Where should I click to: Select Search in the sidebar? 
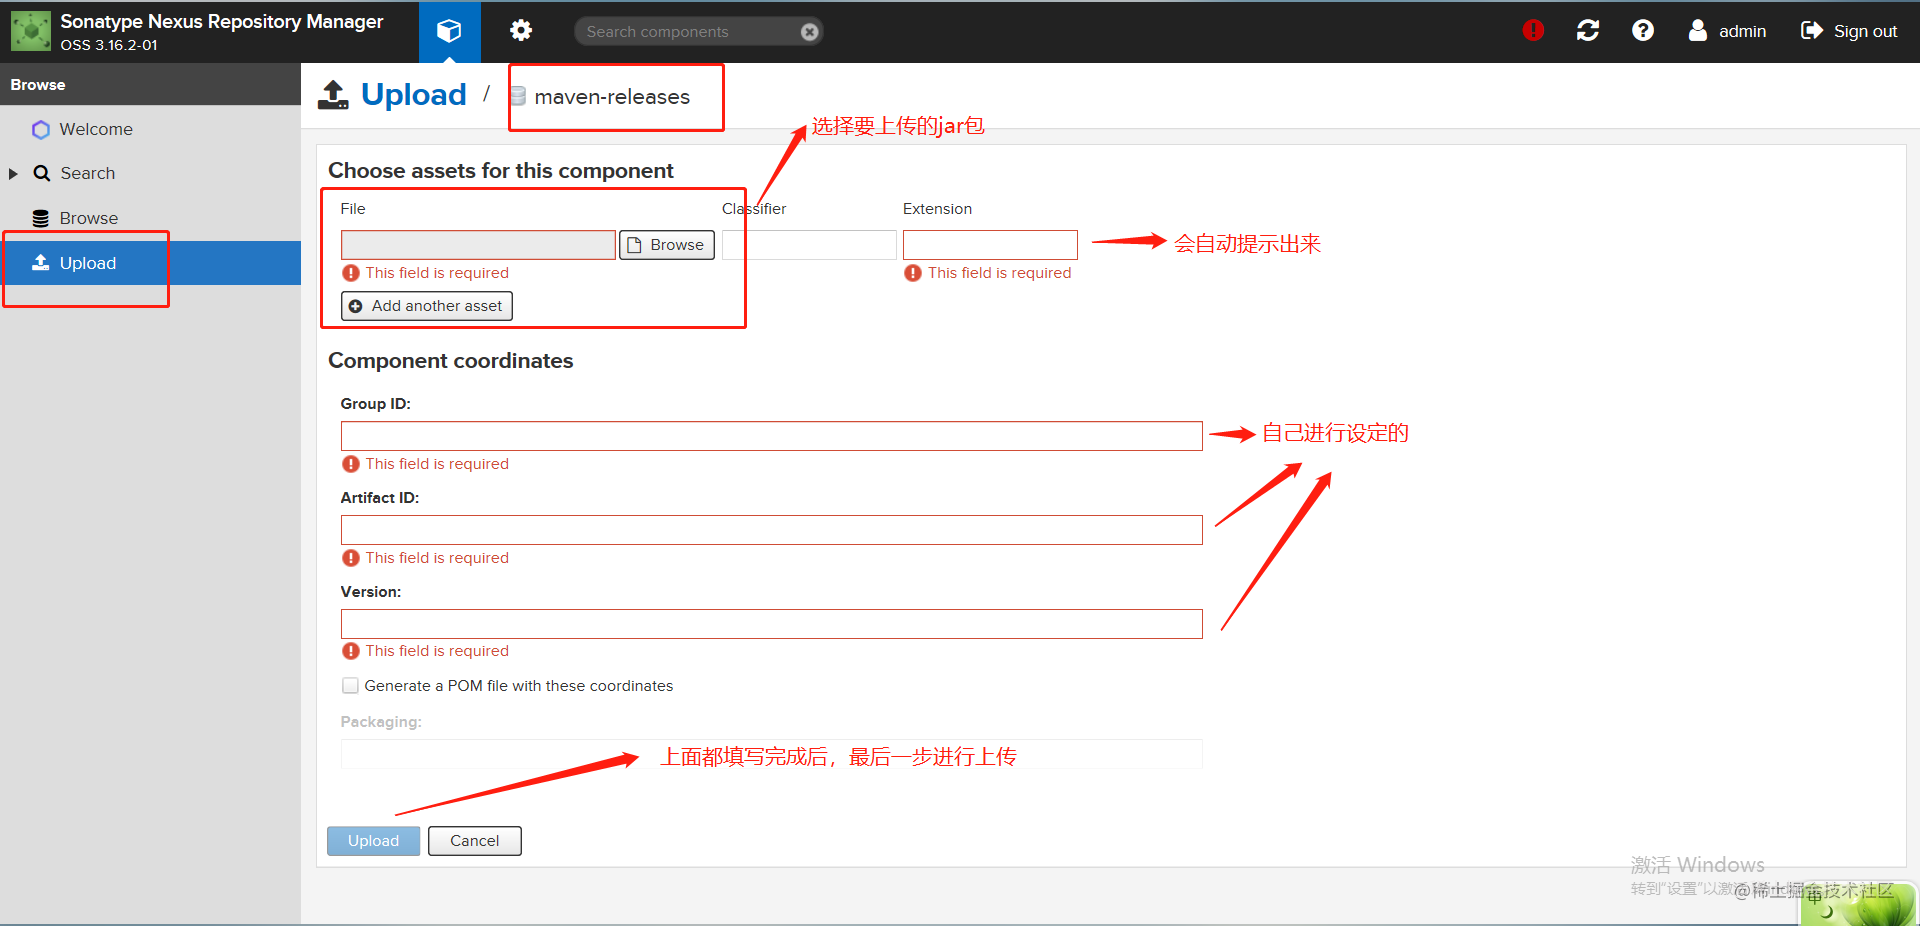tap(87, 173)
